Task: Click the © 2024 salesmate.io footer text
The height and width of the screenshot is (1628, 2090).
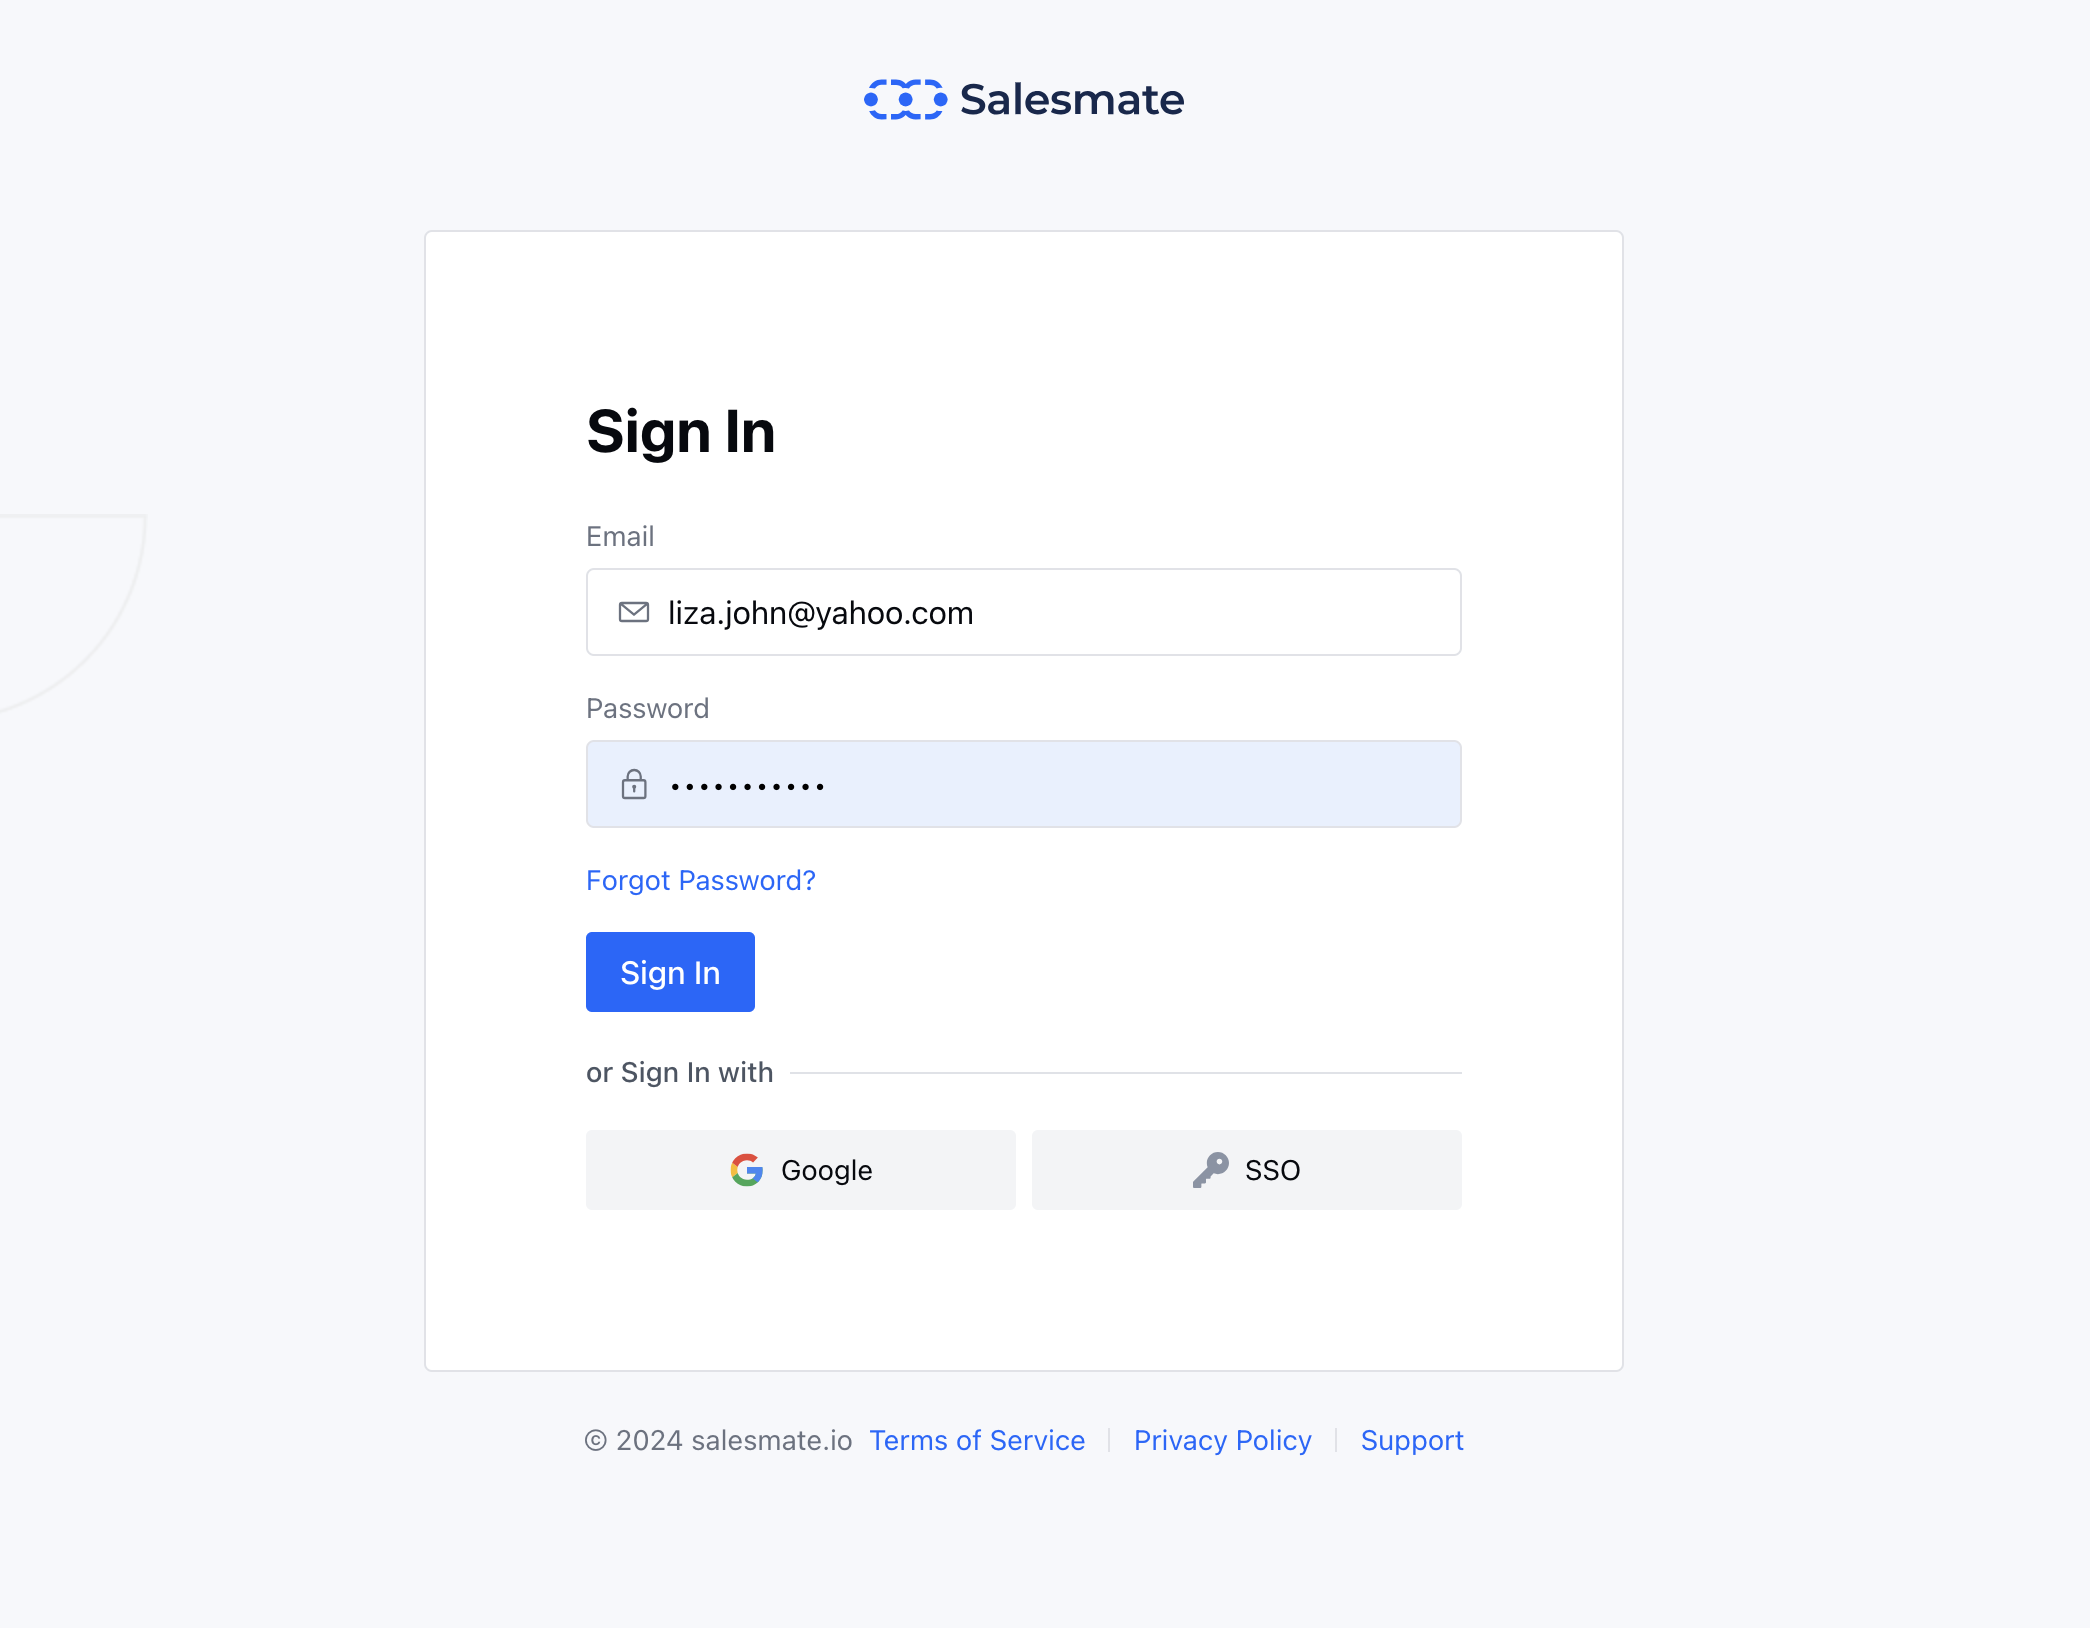Action: click(719, 1440)
